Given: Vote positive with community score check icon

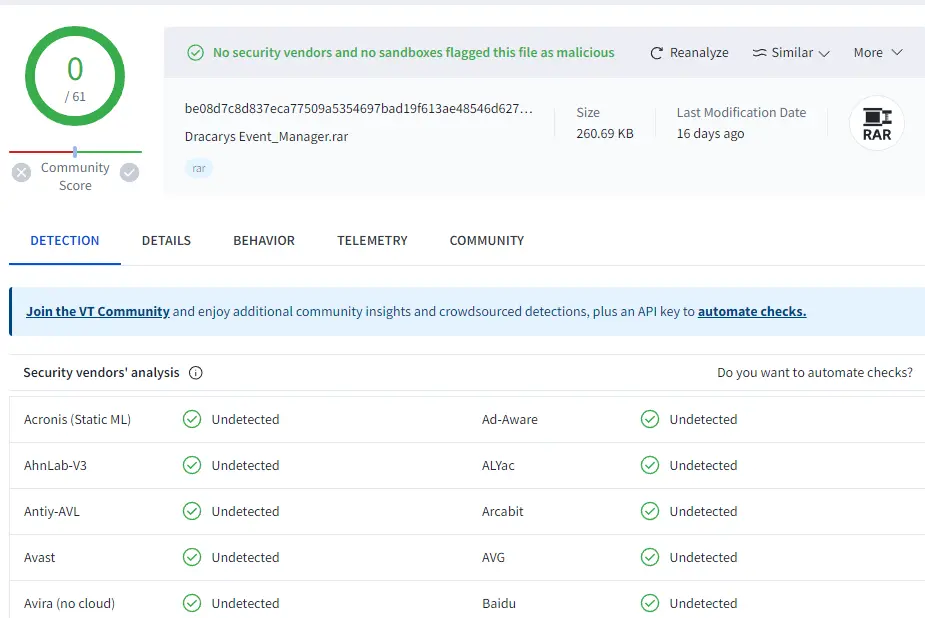Looking at the screenshot, I should 130,173.
